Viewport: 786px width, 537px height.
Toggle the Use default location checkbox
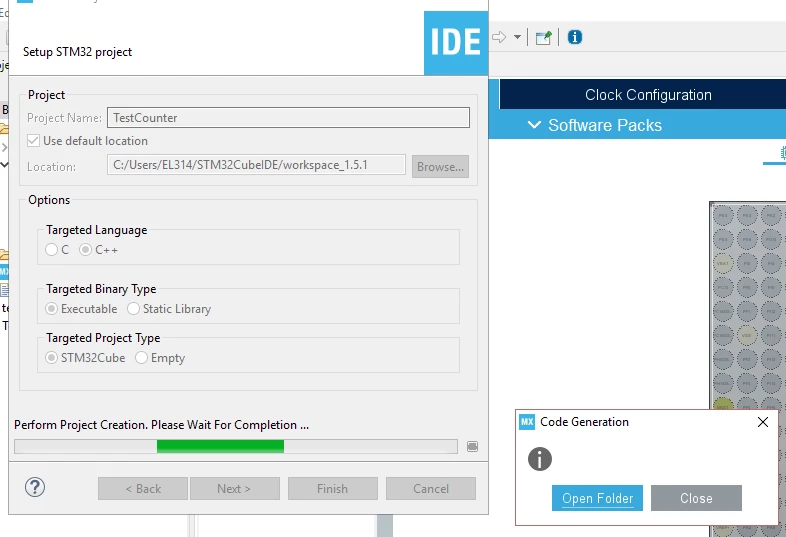tap(34, 141)
